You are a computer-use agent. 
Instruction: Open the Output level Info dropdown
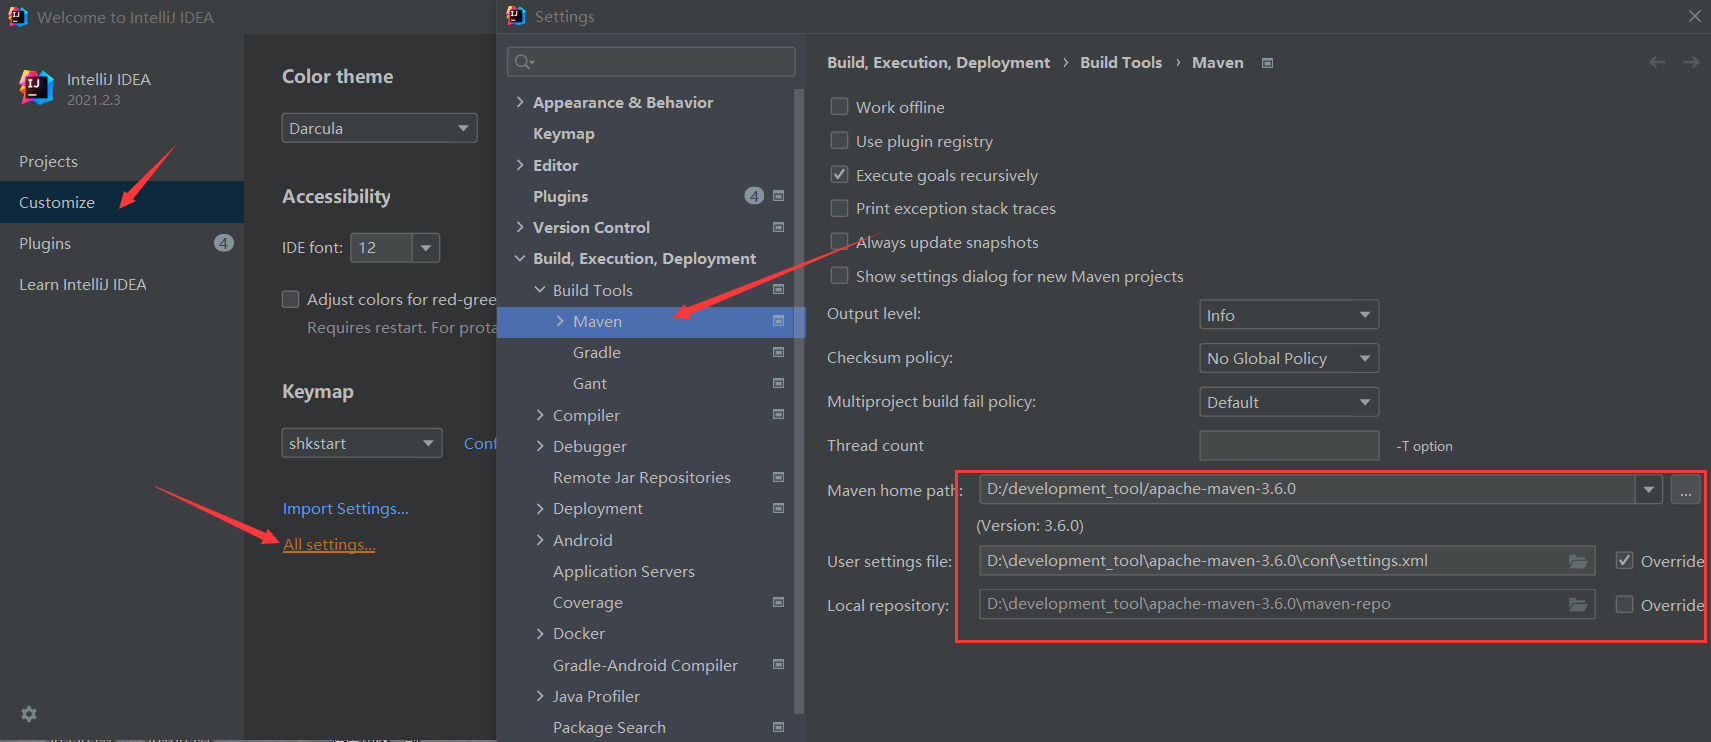click(1289, 315)
